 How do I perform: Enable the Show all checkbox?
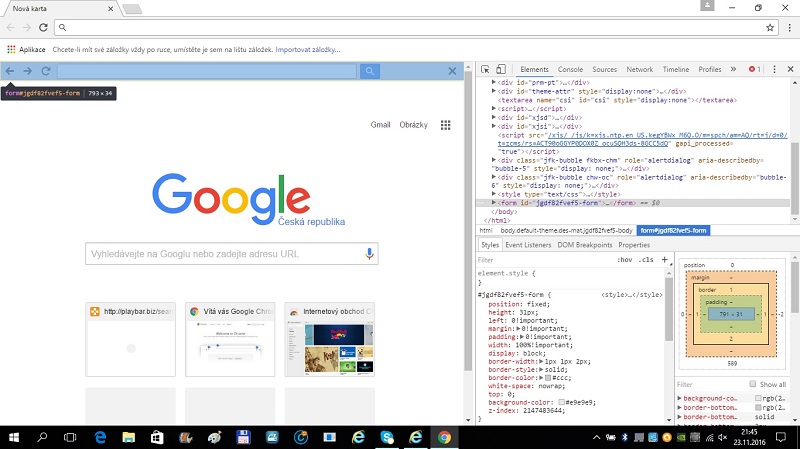tap(753, 384)
